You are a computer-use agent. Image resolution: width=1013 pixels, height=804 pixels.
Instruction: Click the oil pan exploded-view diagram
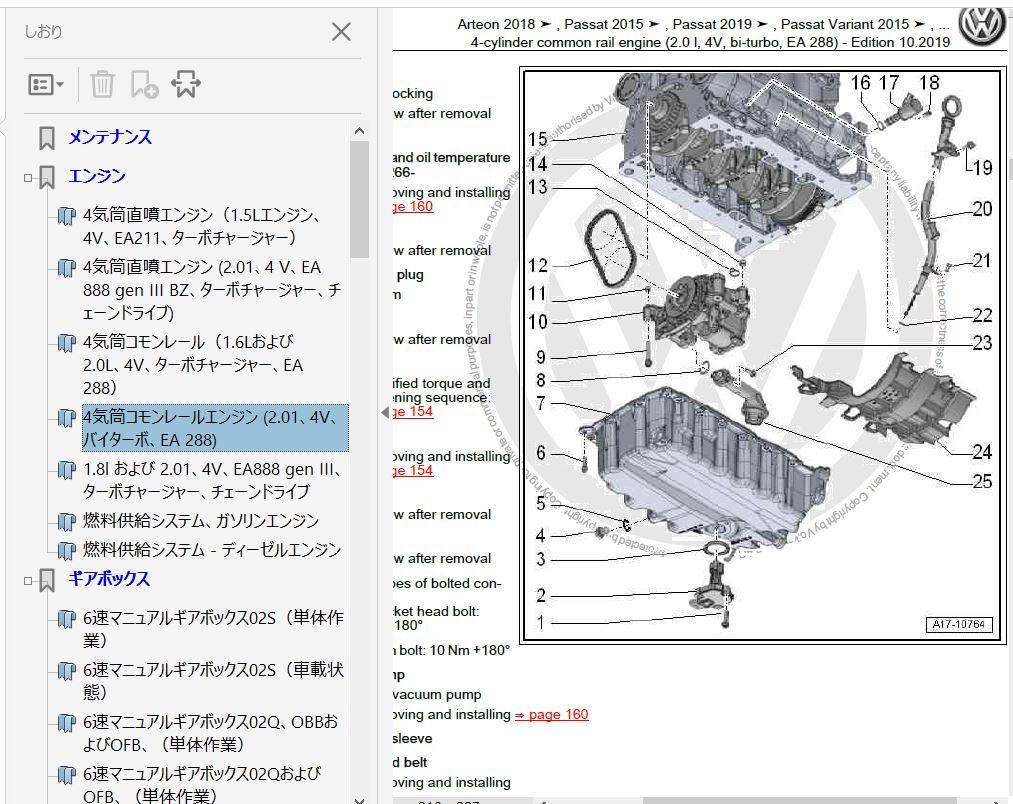point(763,355)
